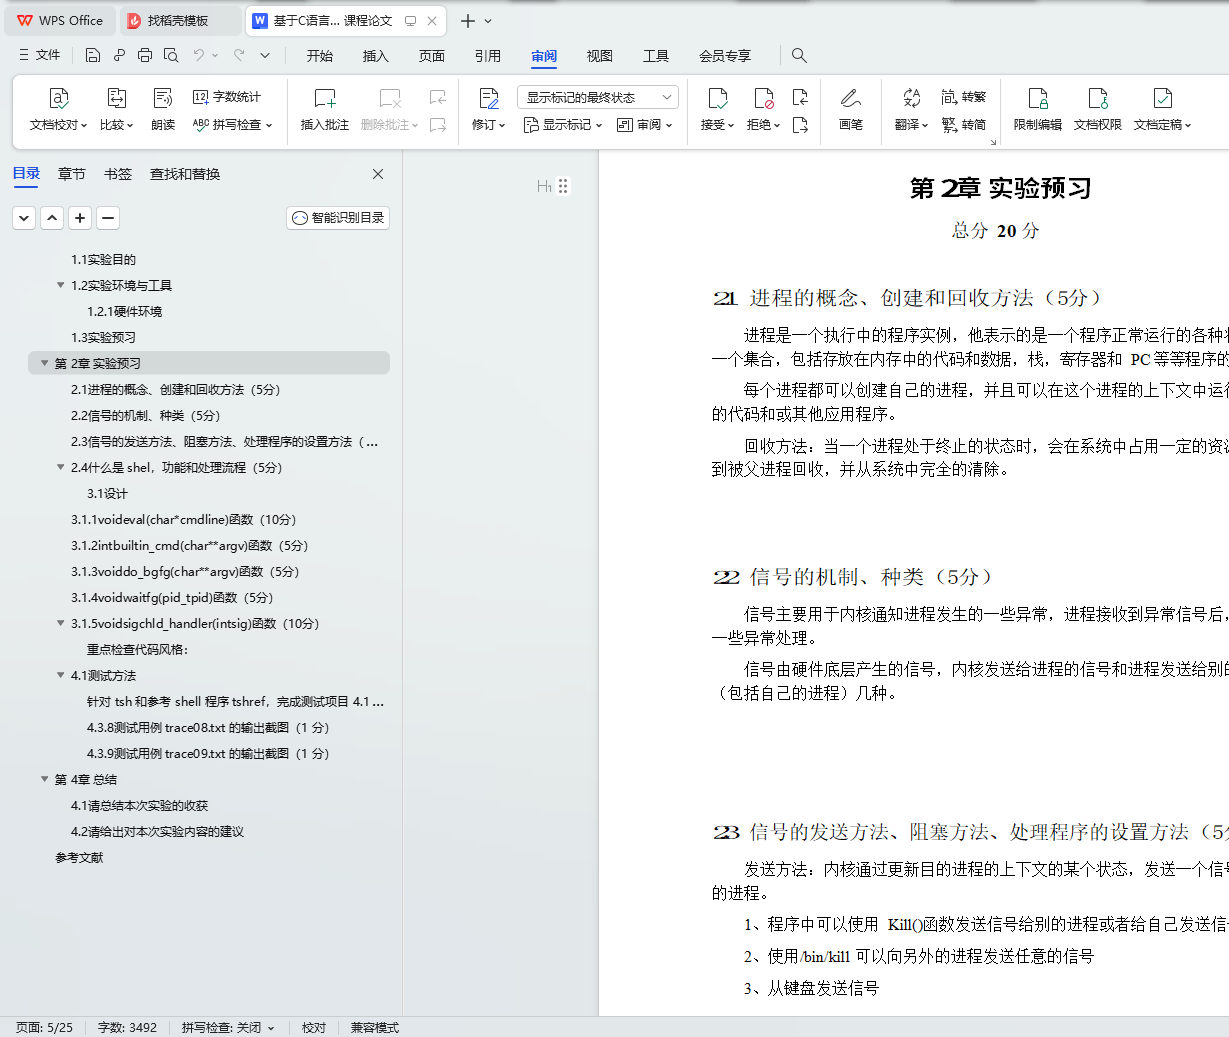The width and height of the screenshot is (1229, 1037).
Task: Switch to the 开始 ribbon tab
Action: pos(320,55)
